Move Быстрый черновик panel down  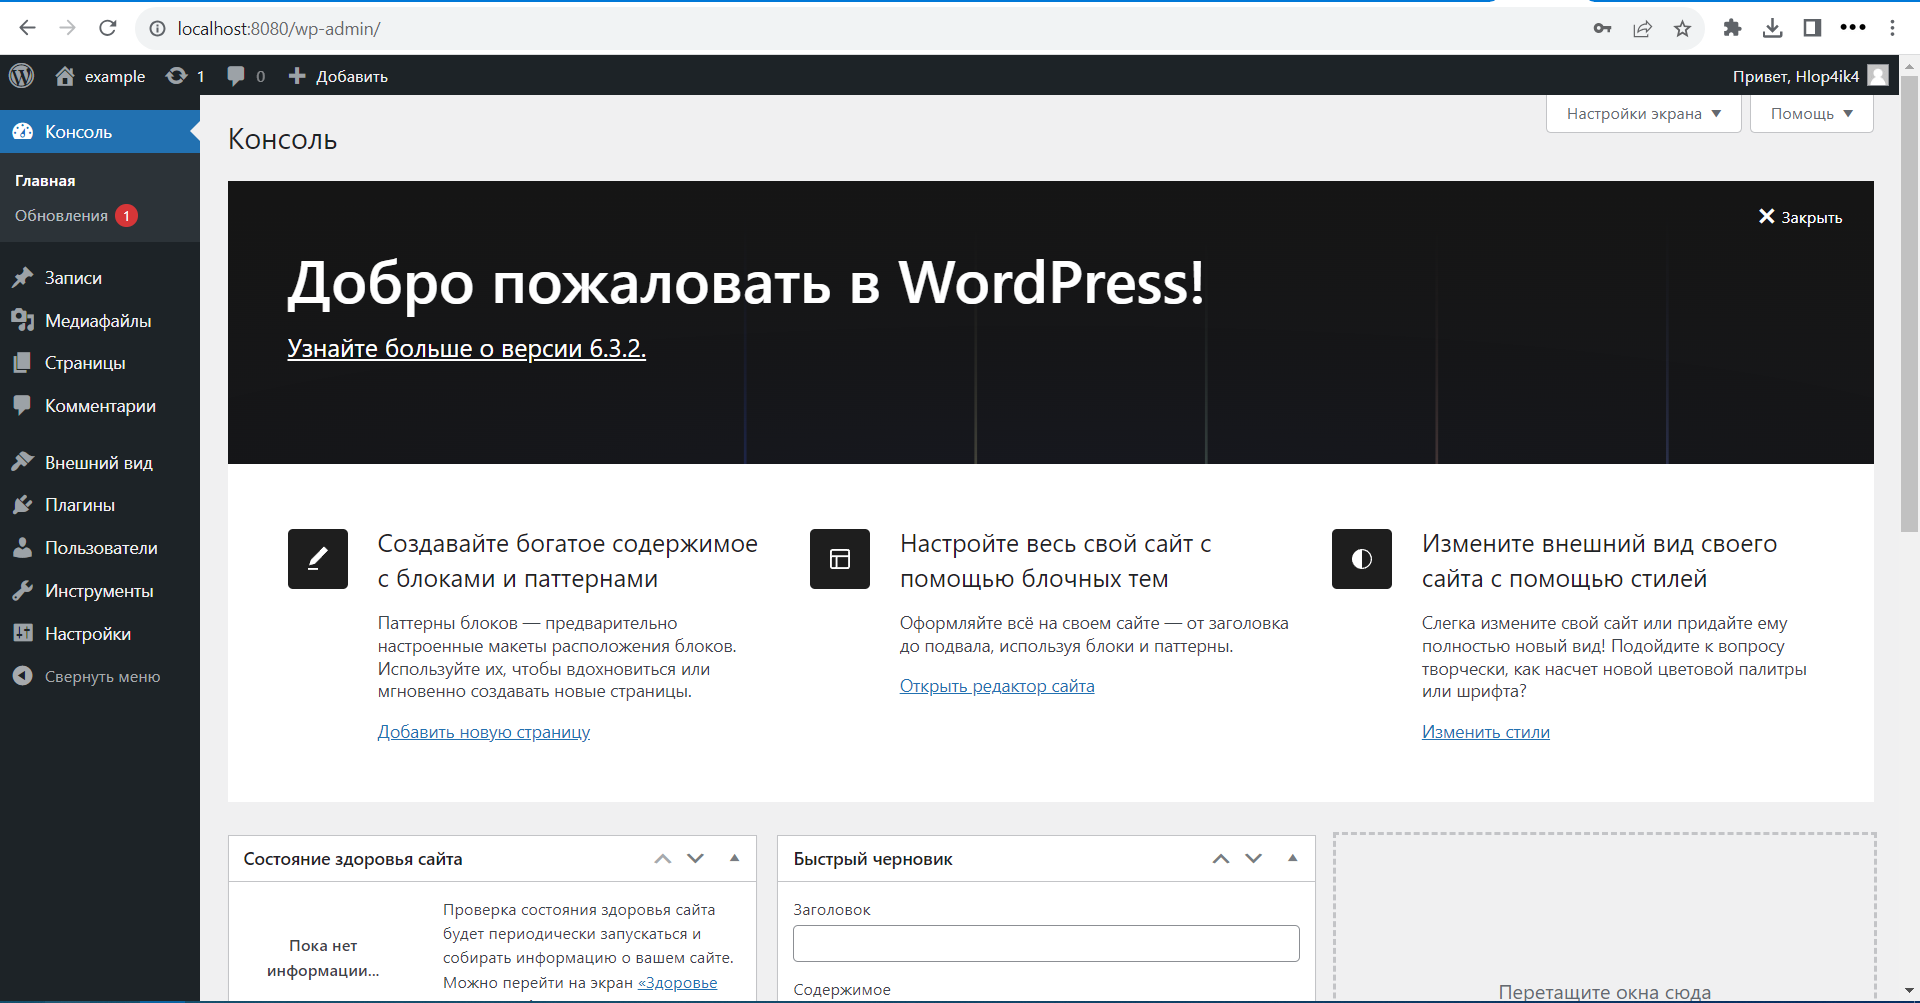coord(1254,858)
